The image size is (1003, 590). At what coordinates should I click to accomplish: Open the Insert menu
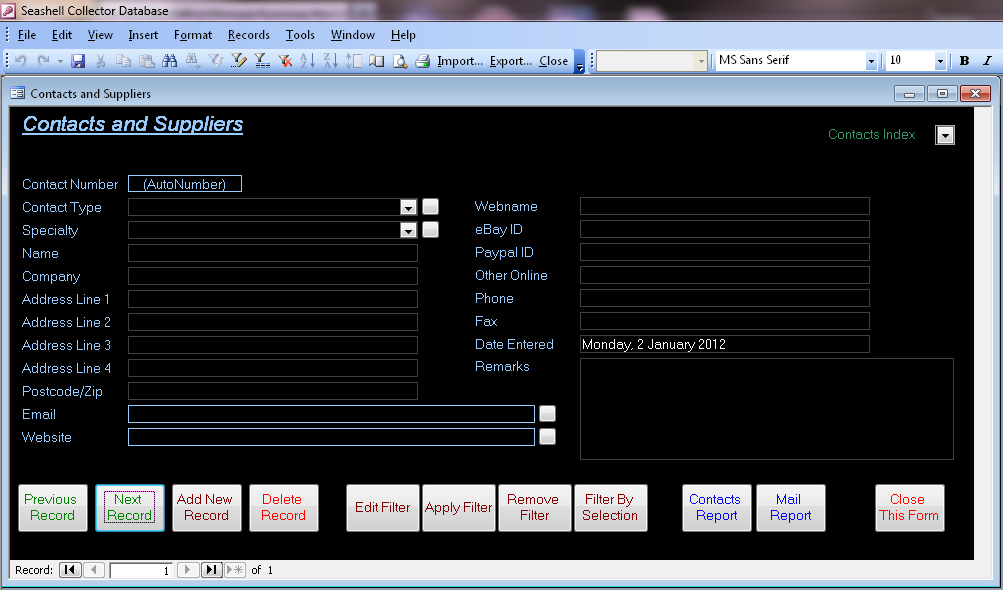[143, 35]
